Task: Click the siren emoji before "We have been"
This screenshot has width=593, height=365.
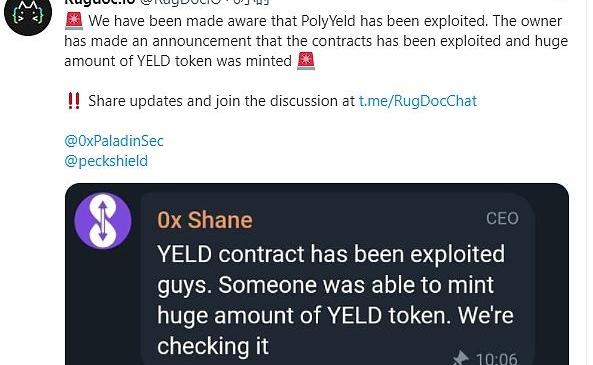Action: (74, 21)
